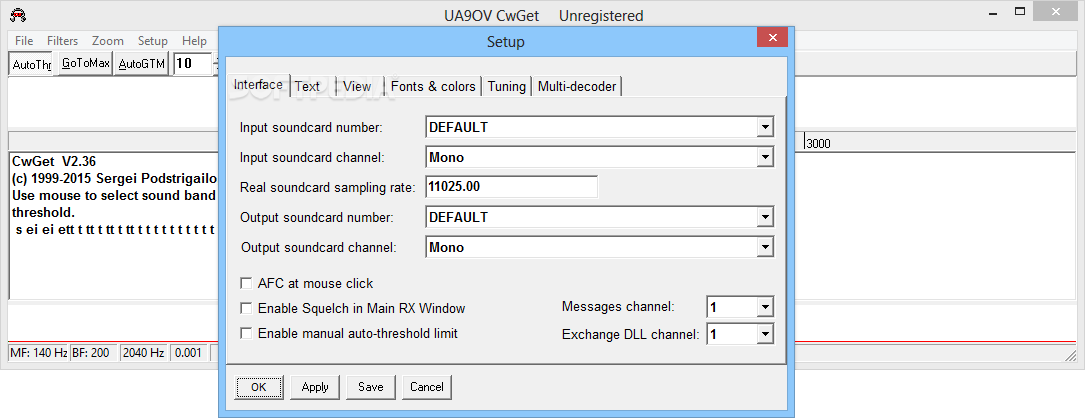Click the AutoGTM toolbar button
This screenshot has height=418, width=1085.
pyautogui.click(x=141, y=64)
